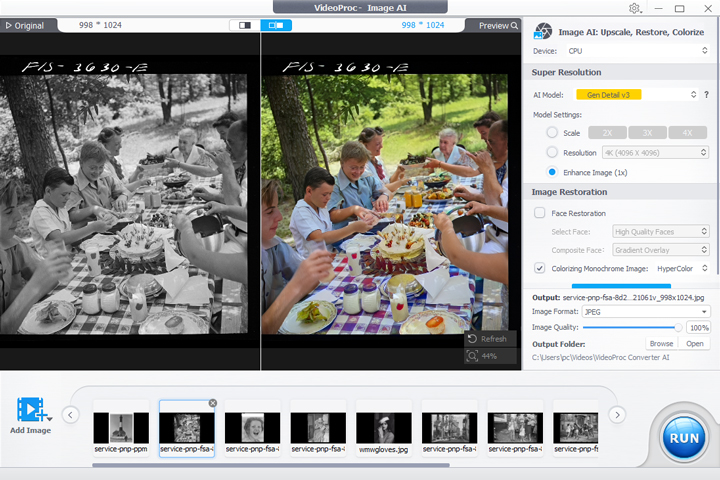Select the Scale radio button
Viewport: 720px width, 480px height.
click(552, 132)
